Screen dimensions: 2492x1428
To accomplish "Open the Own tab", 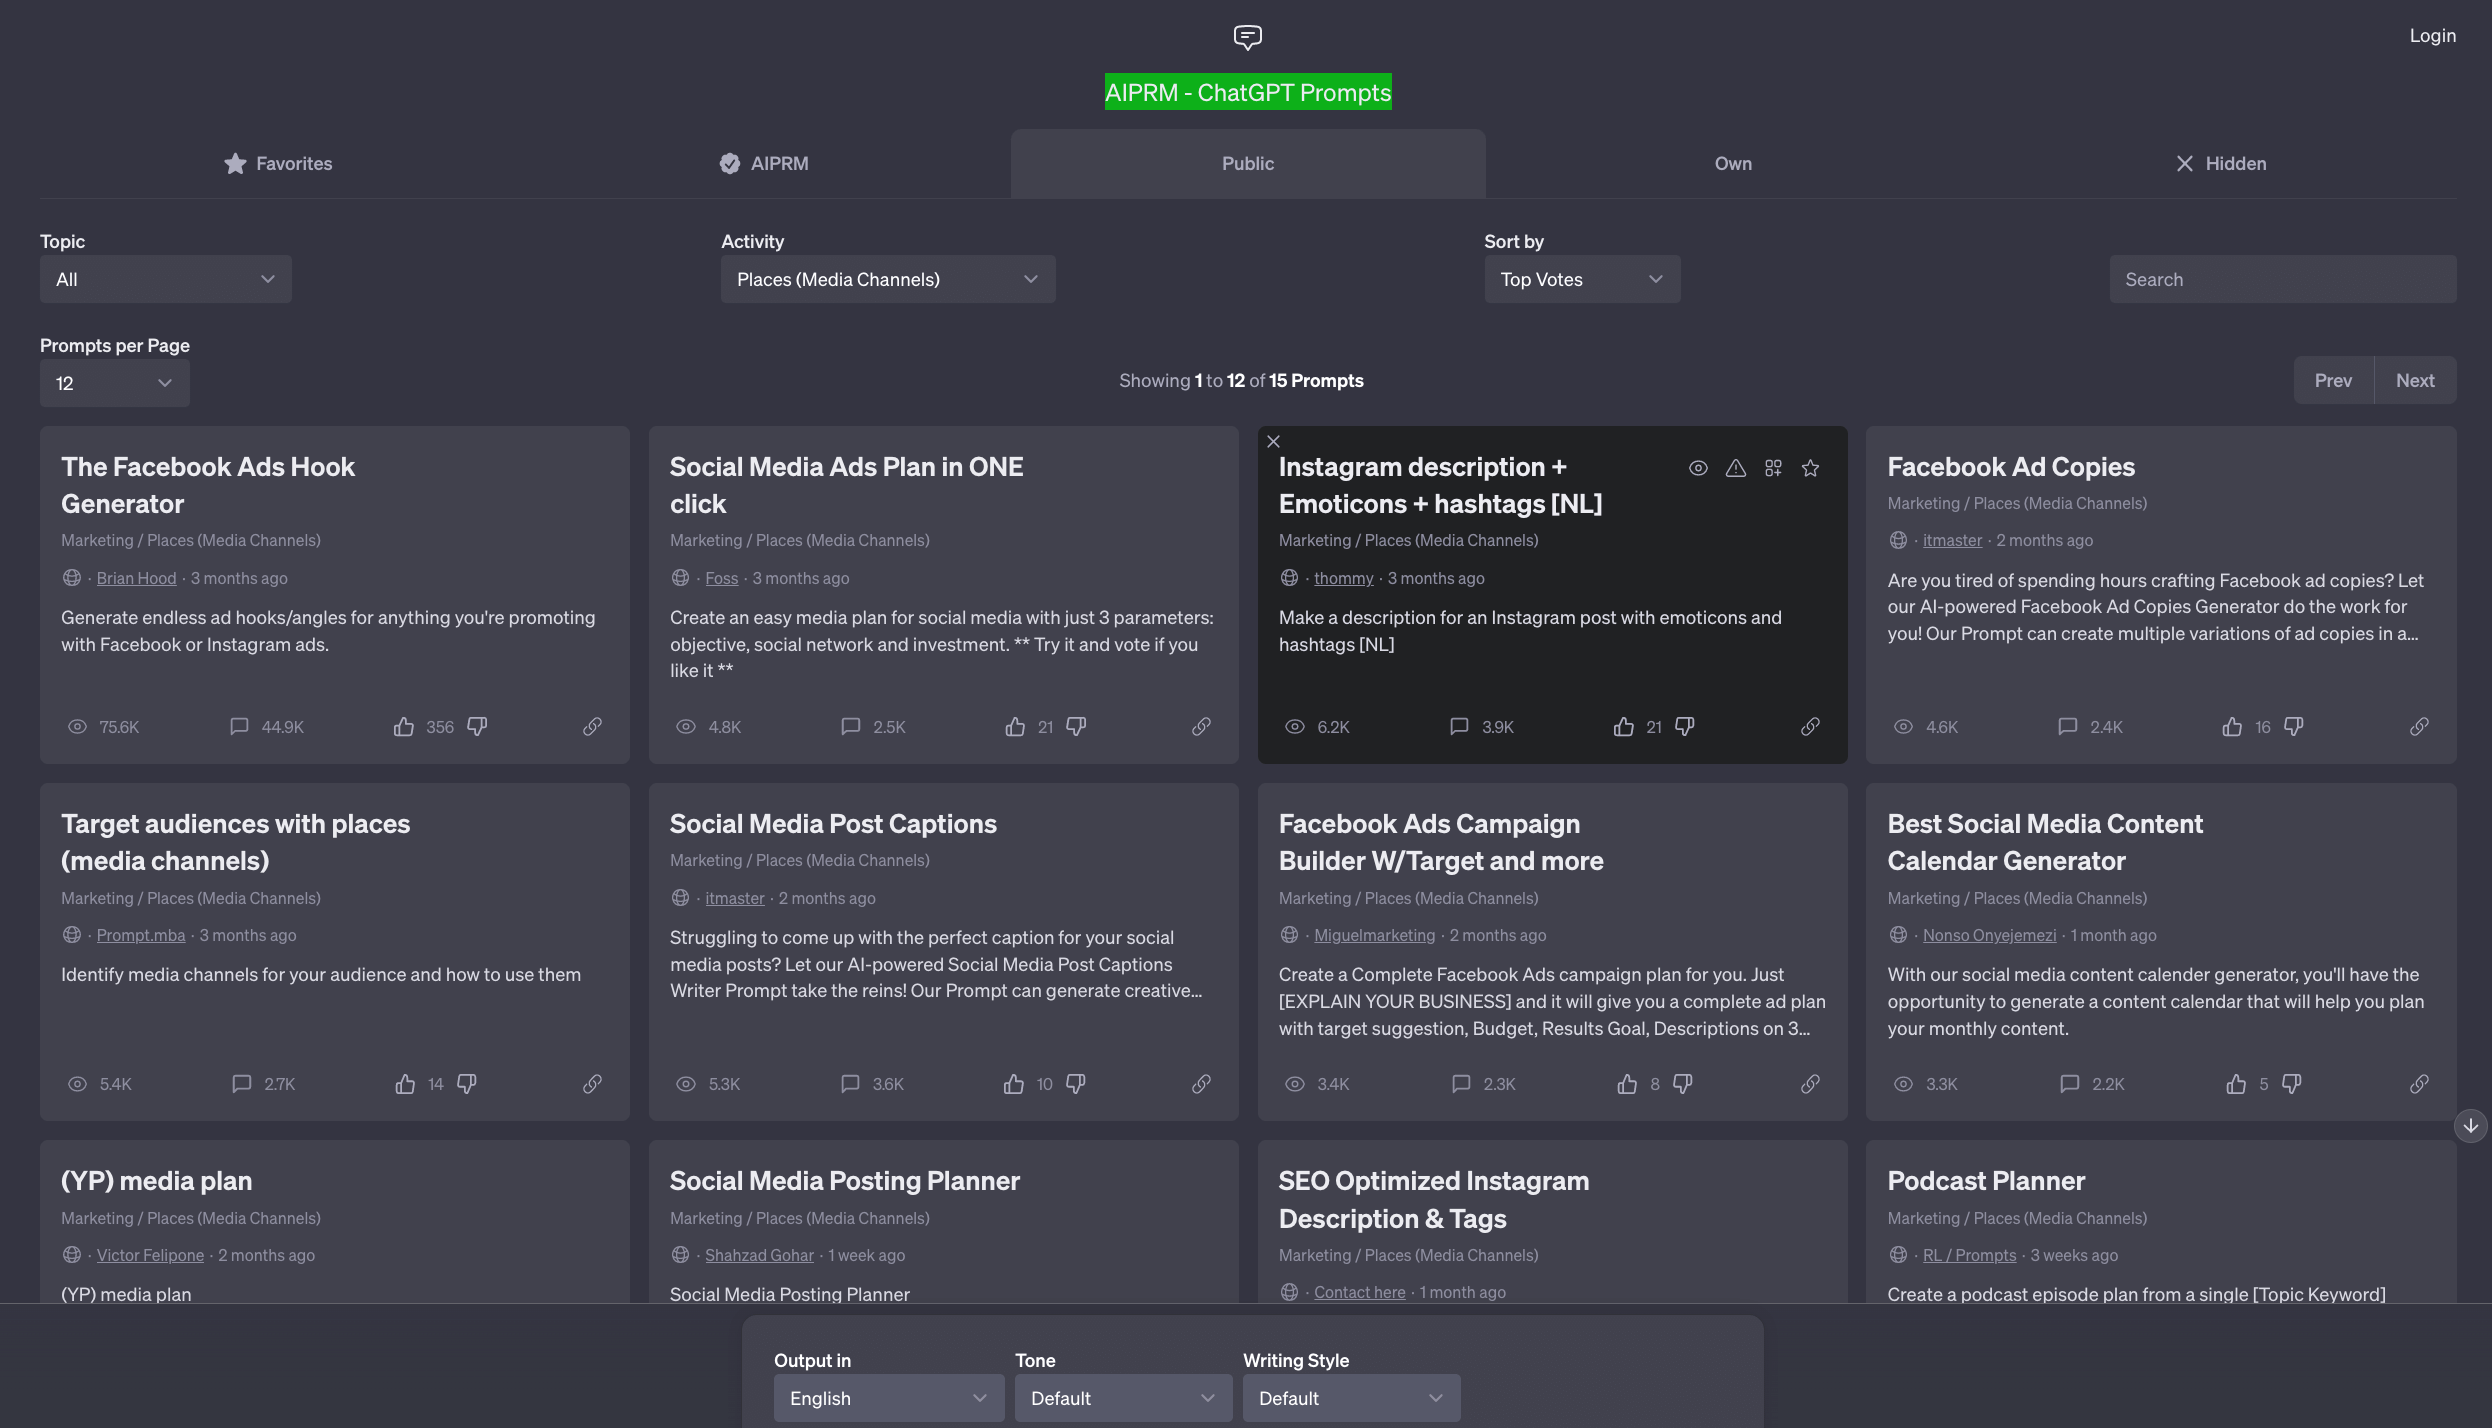I will point(1733,164).
